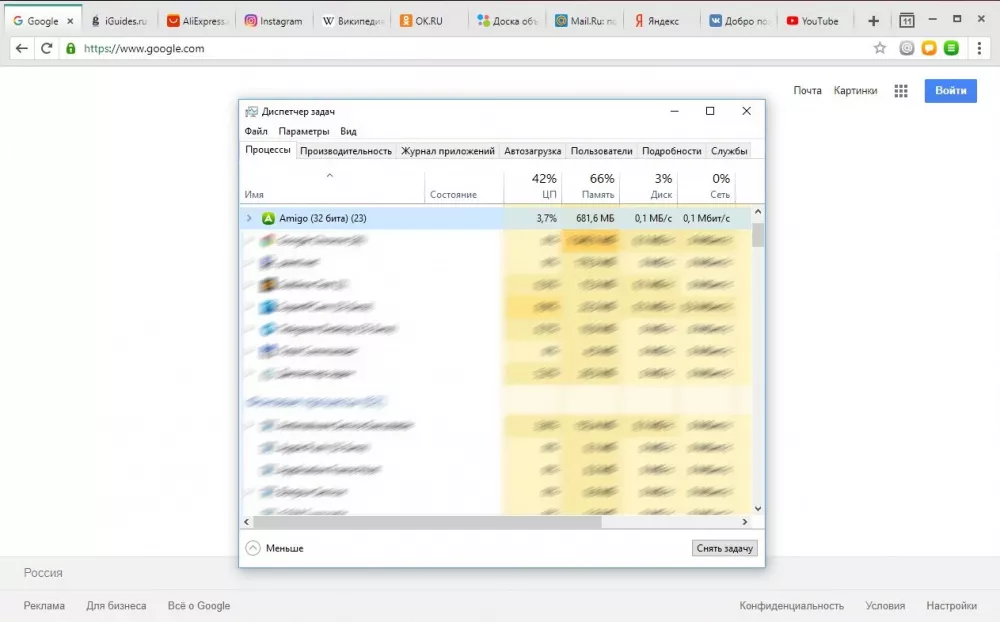The width and height of the screenshot is (1000, 622).
Task: Reload the page with the refresh icon
Action: [46, 48]
